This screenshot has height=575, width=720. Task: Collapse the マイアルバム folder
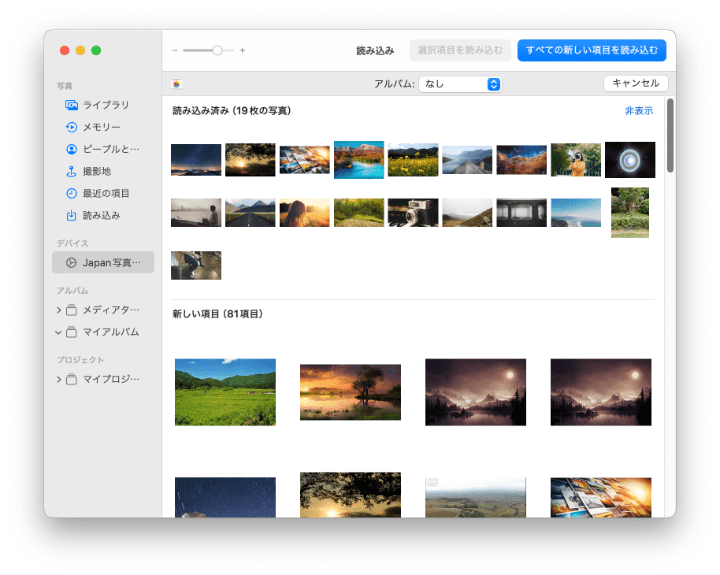point(59,332)
